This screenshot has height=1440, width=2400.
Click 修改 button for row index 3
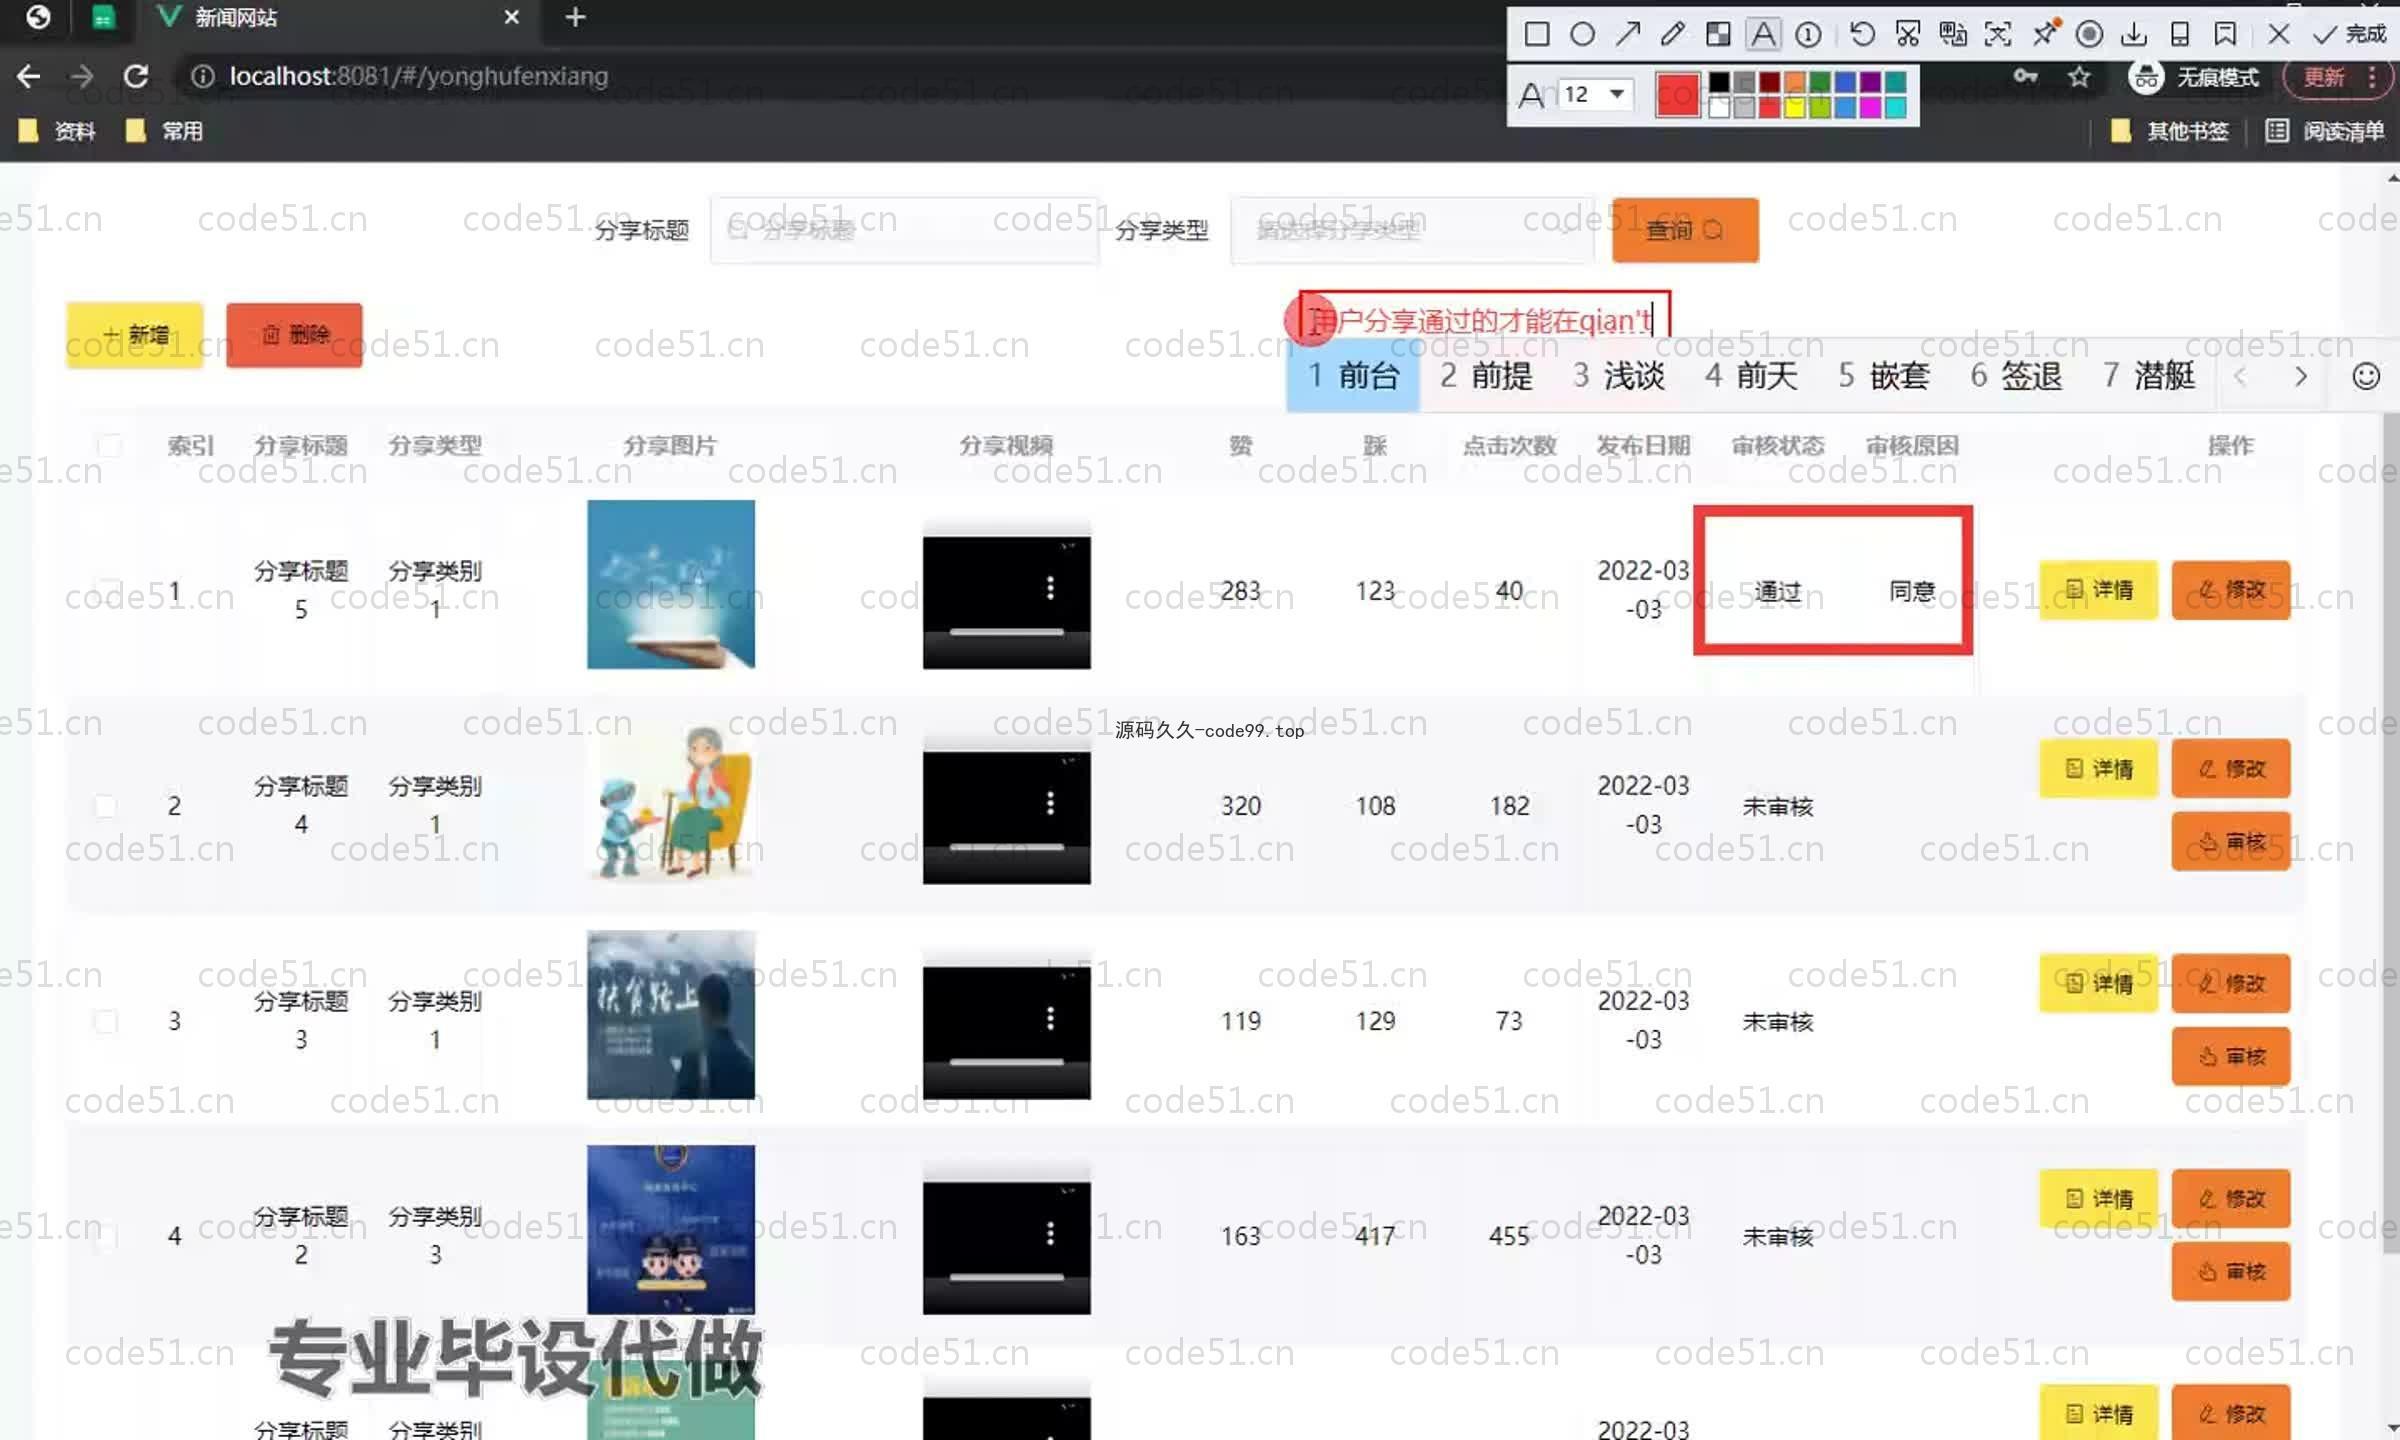click(x=2231, y=983)
